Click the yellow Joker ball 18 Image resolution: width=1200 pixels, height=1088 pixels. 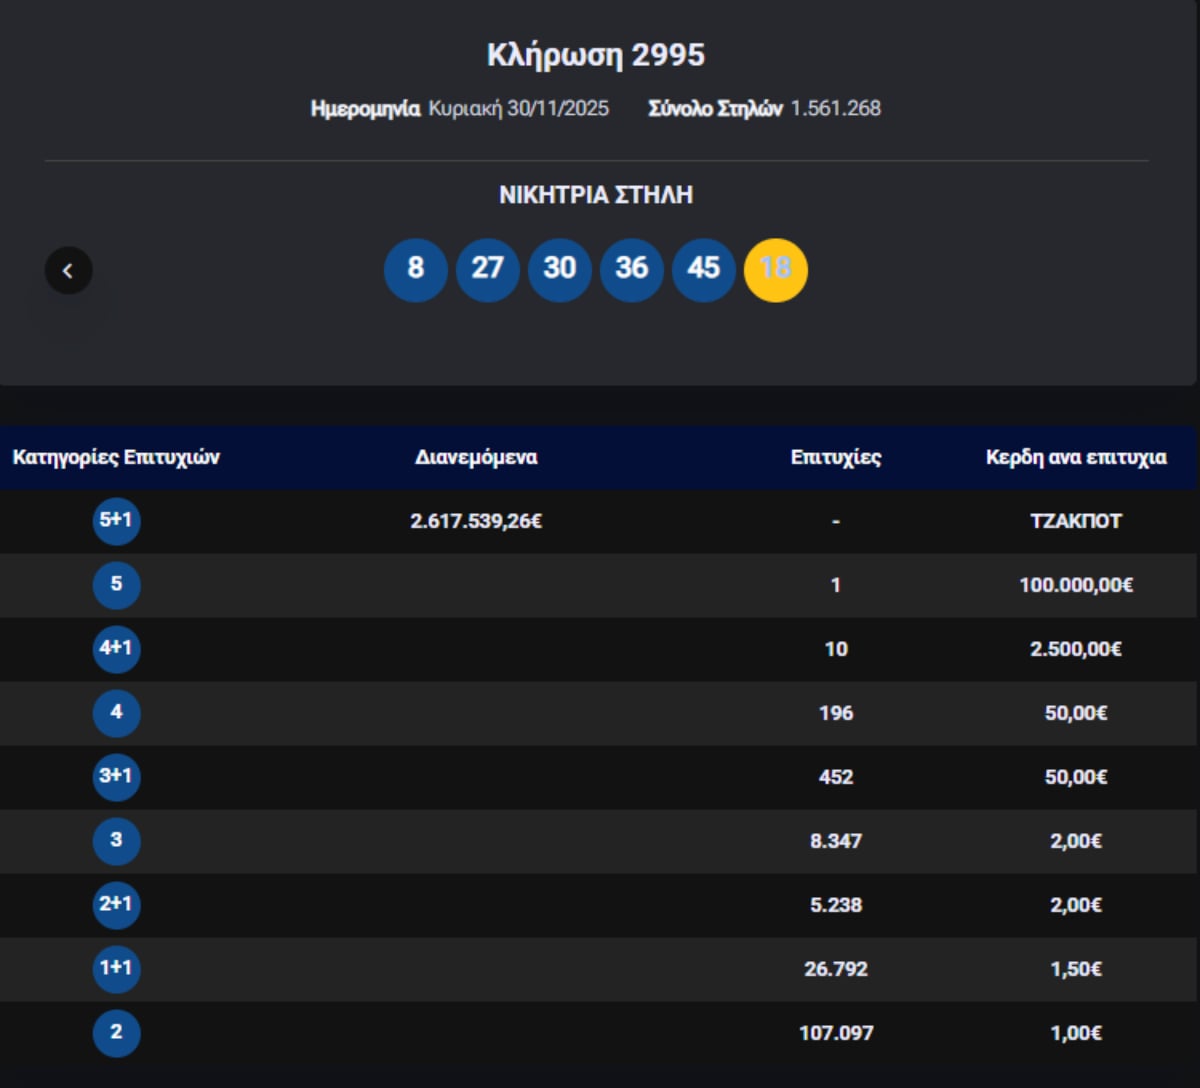(x=776, y=270)
